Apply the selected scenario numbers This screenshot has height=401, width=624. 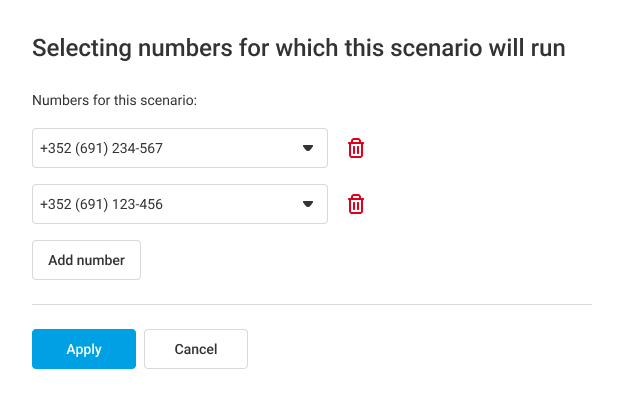click(x=84, y=349)
